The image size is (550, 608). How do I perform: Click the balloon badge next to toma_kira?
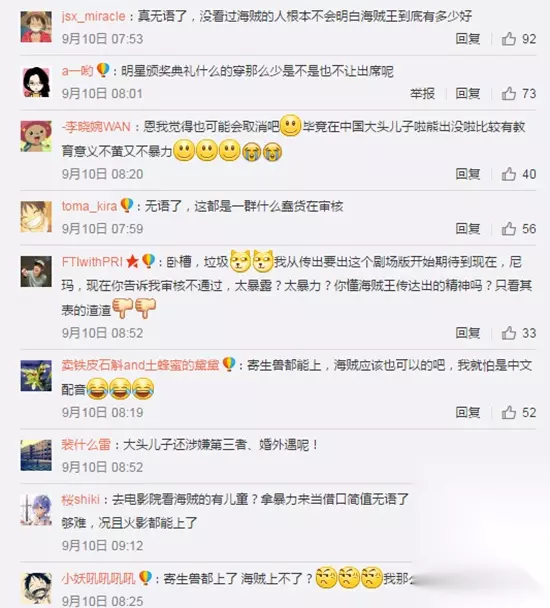tap(127, 206)
